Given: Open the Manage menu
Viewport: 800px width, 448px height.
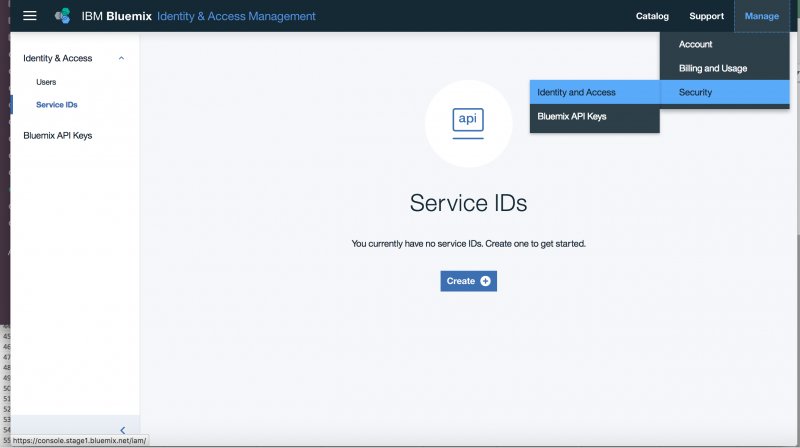Looking at the screenshot, I should click(762, 16).
